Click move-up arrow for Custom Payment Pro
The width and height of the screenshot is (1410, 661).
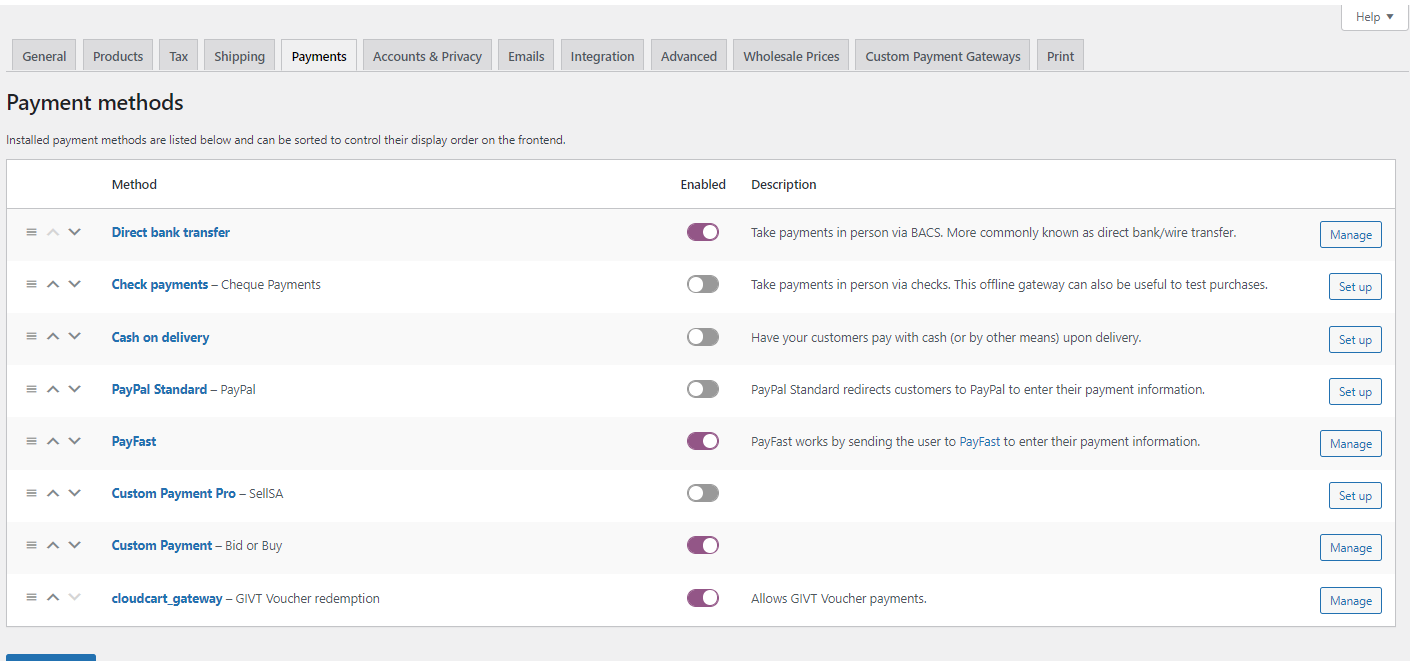coord(52,492)
